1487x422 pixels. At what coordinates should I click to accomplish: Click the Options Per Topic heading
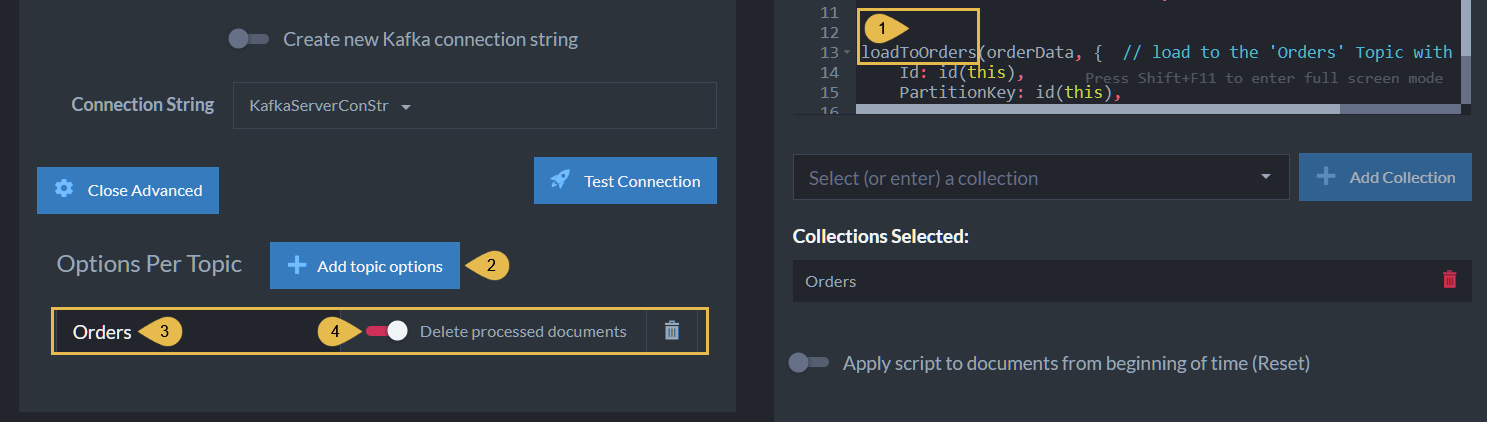click(x=149, y=264)
